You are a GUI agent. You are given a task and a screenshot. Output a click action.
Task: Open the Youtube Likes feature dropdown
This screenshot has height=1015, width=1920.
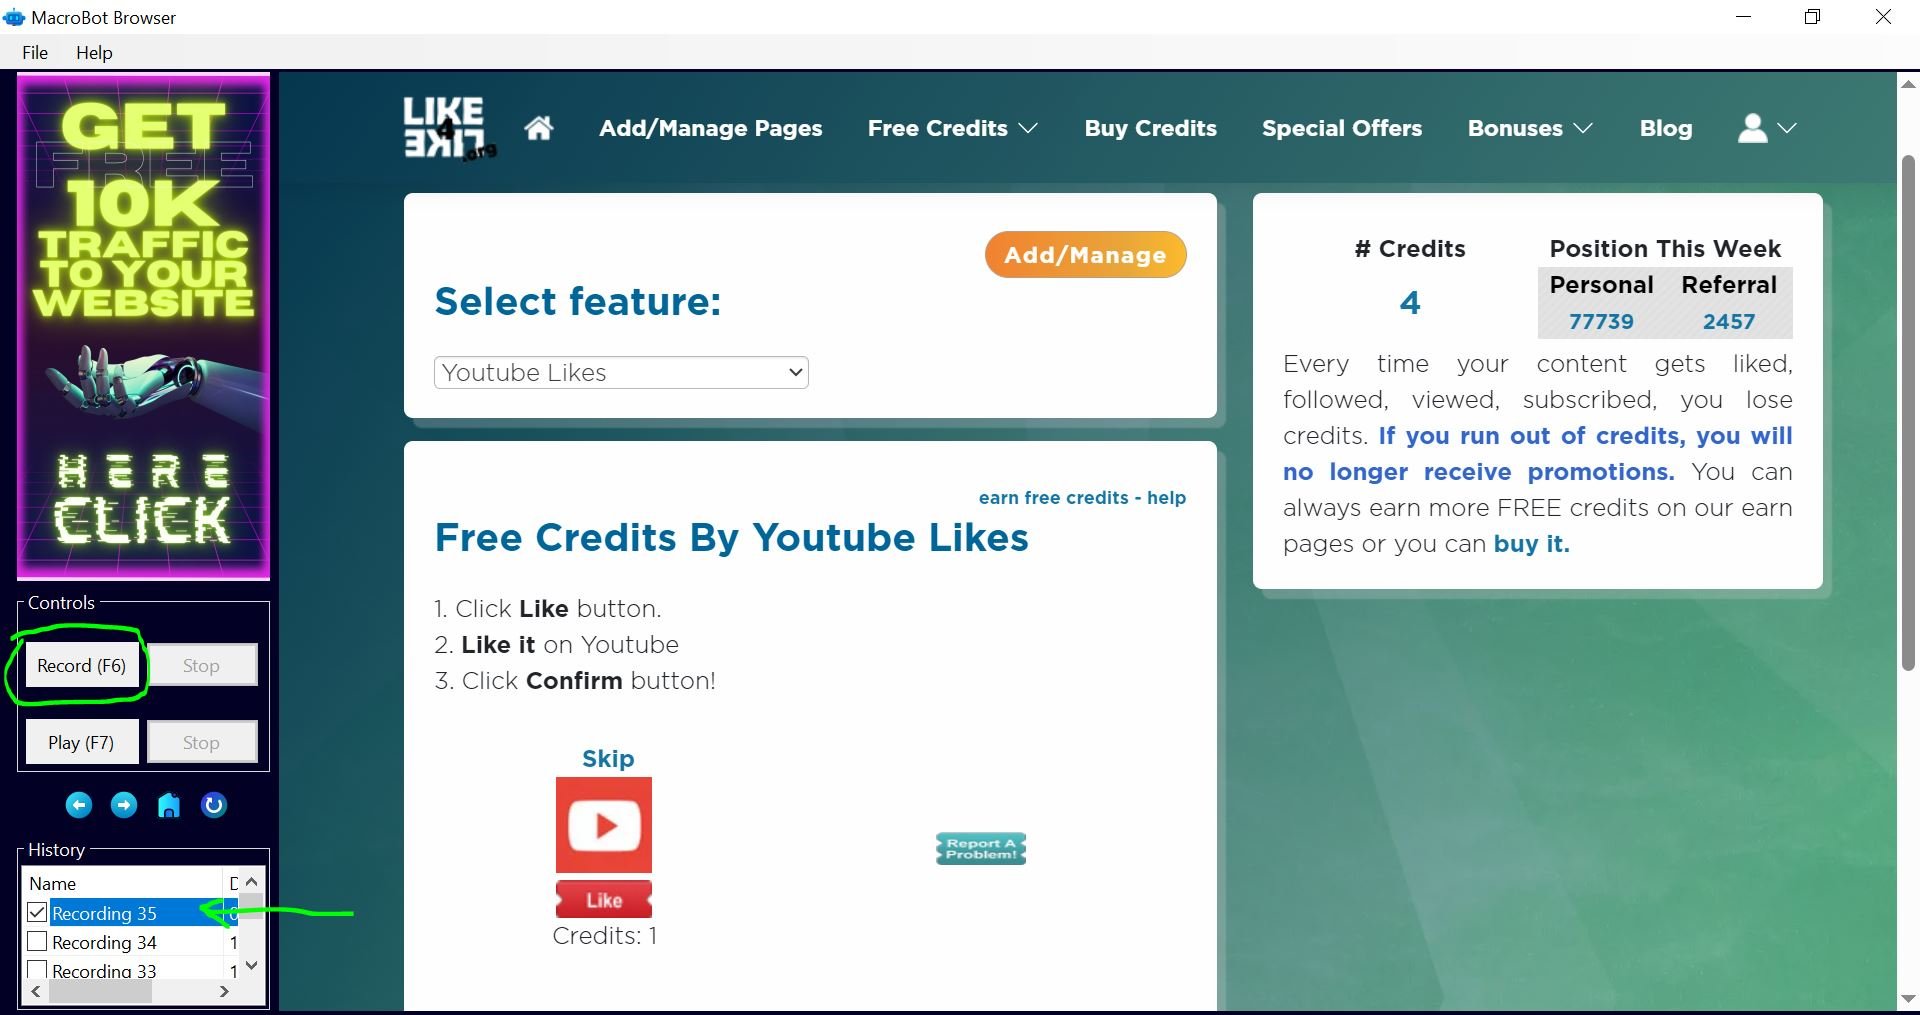(x=621, y=373)
